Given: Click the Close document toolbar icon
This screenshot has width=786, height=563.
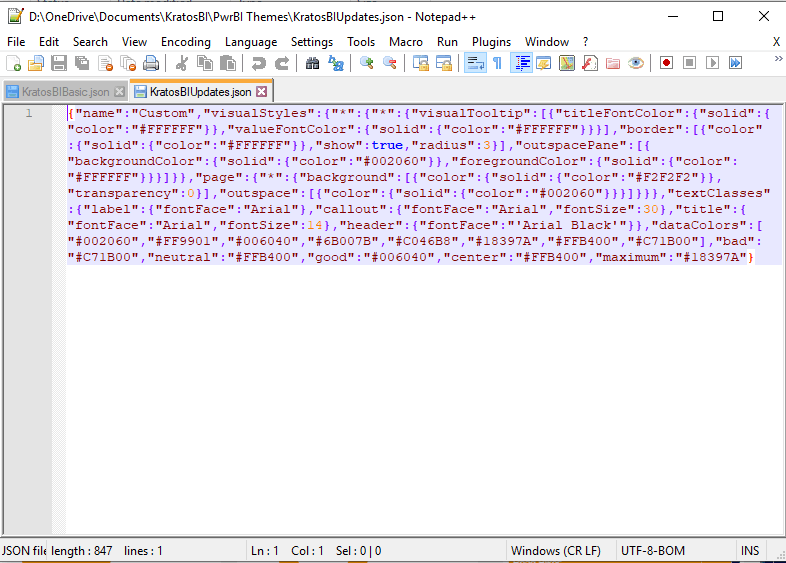Looking at the screenshot, I should coord(105,63).
